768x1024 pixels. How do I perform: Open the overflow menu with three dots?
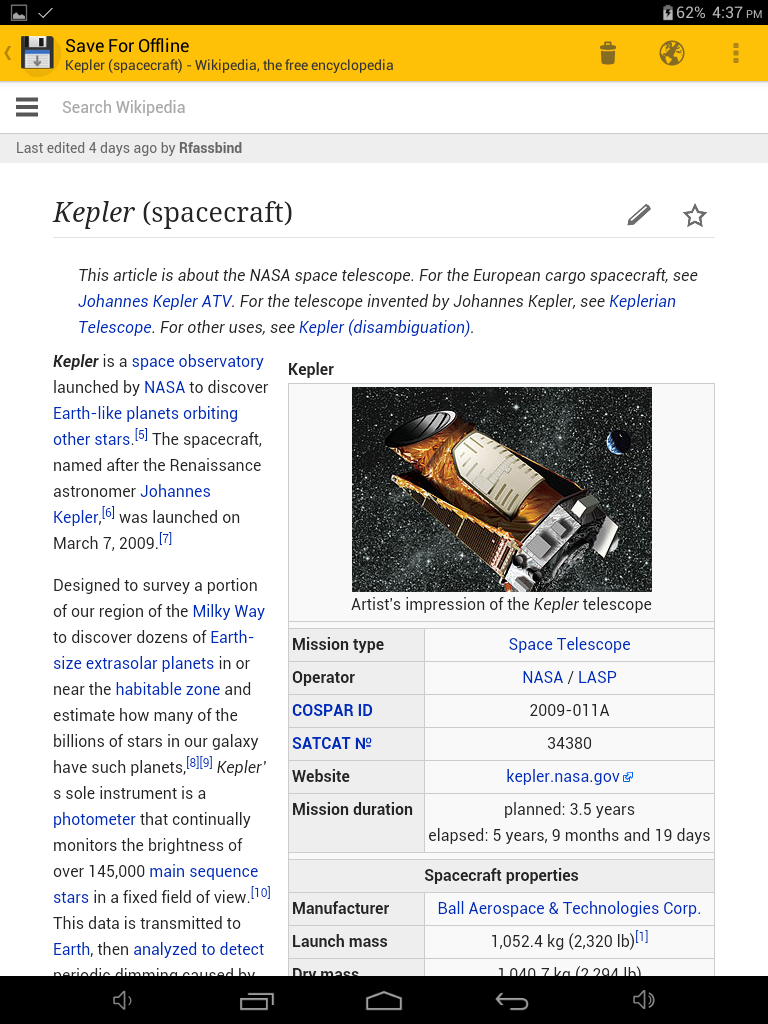pos(735,53)
